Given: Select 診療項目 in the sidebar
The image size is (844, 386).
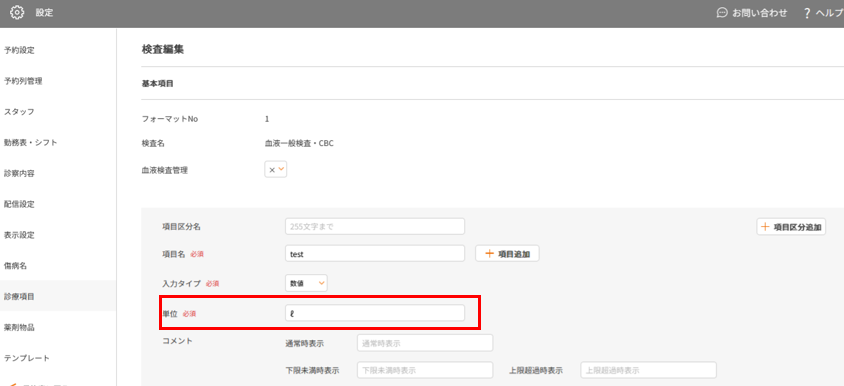Looking at the screenshot, I should (x=19, y=296).
